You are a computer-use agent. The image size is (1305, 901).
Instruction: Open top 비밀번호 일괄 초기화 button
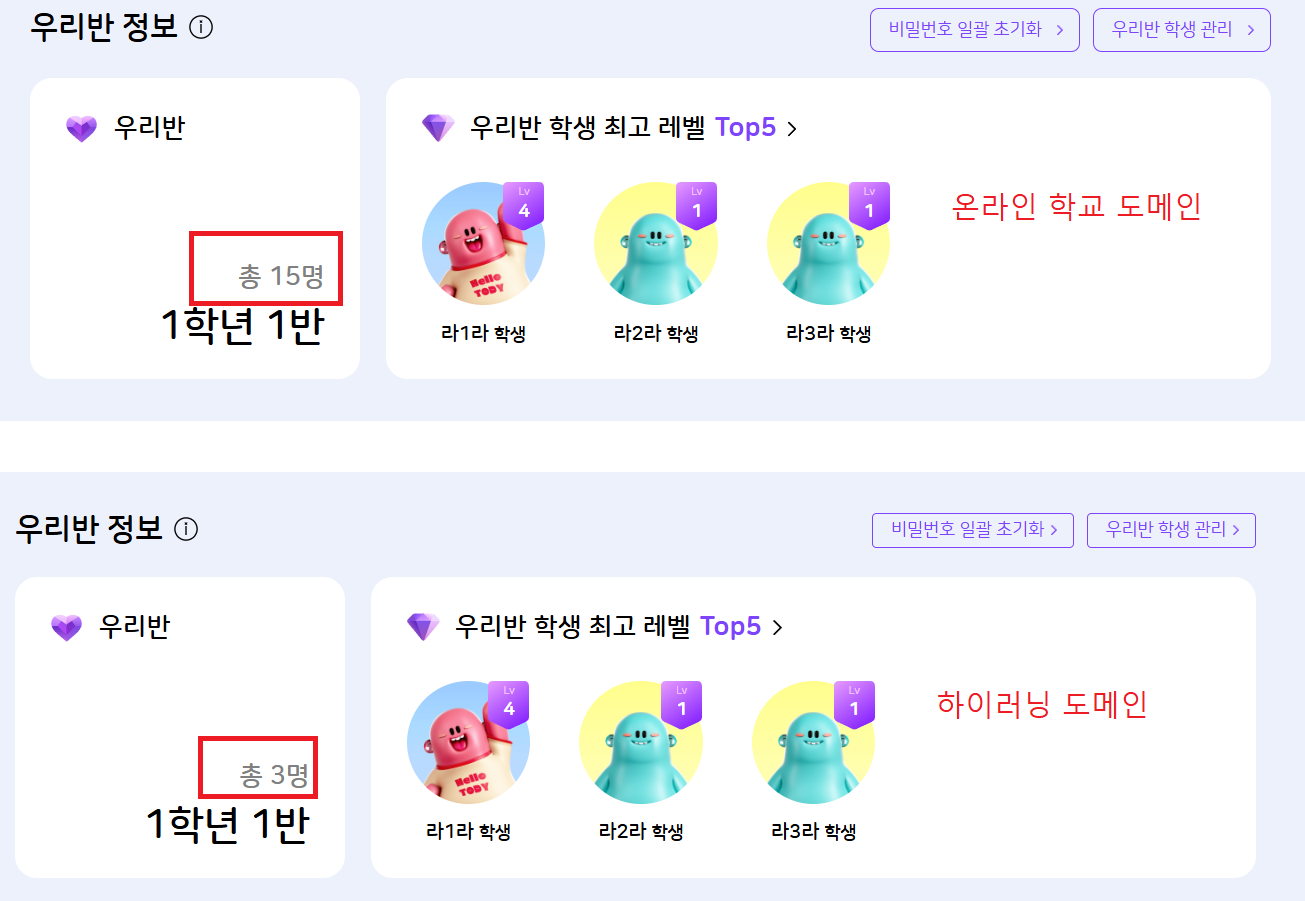pos(975,30)
